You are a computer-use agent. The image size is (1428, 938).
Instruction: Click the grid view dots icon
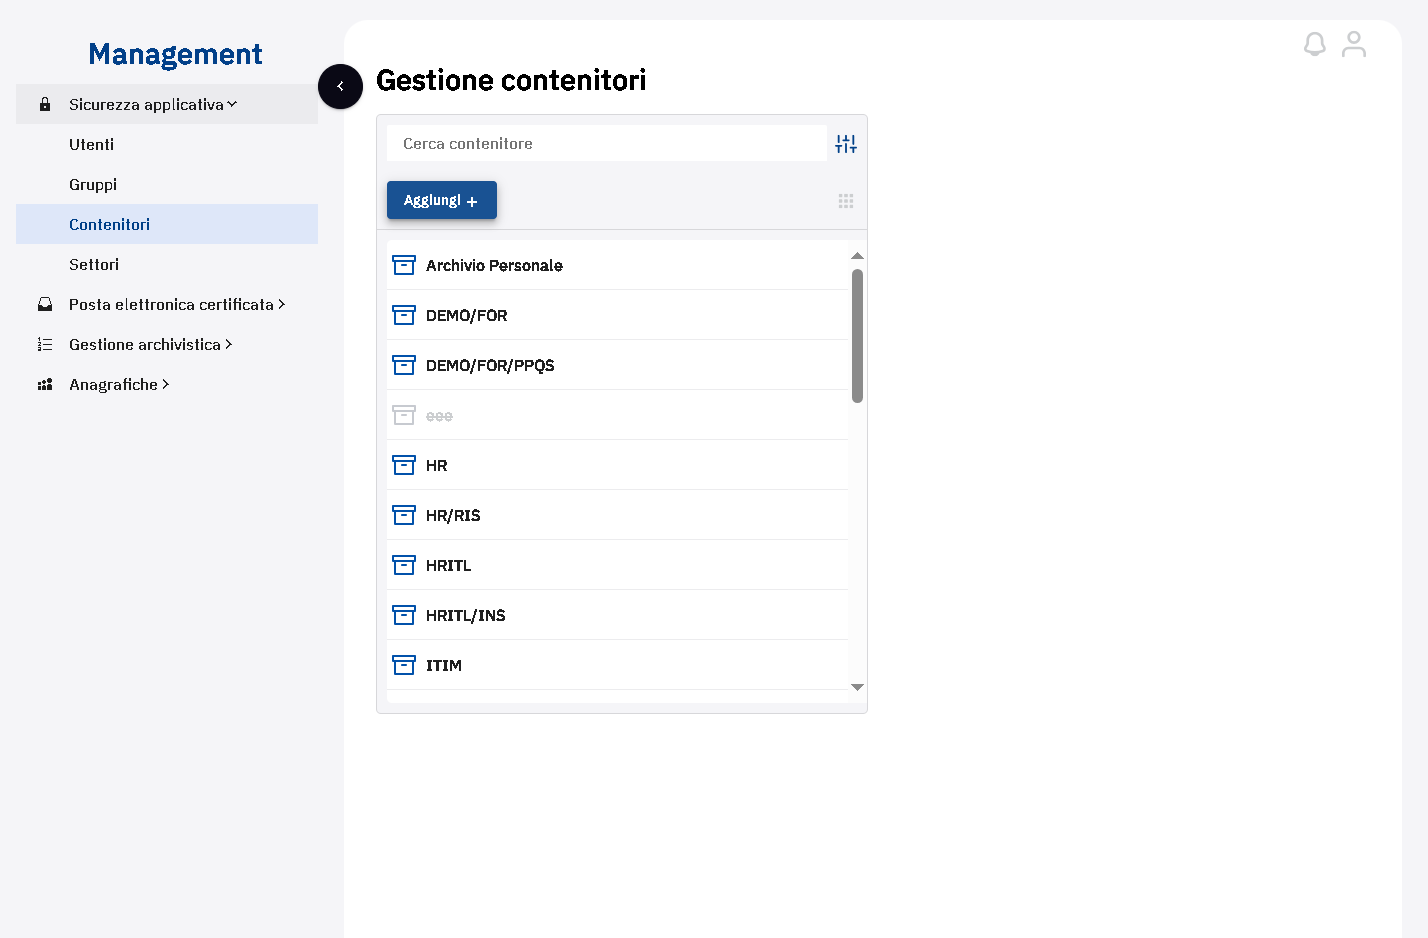click(846, 201)
